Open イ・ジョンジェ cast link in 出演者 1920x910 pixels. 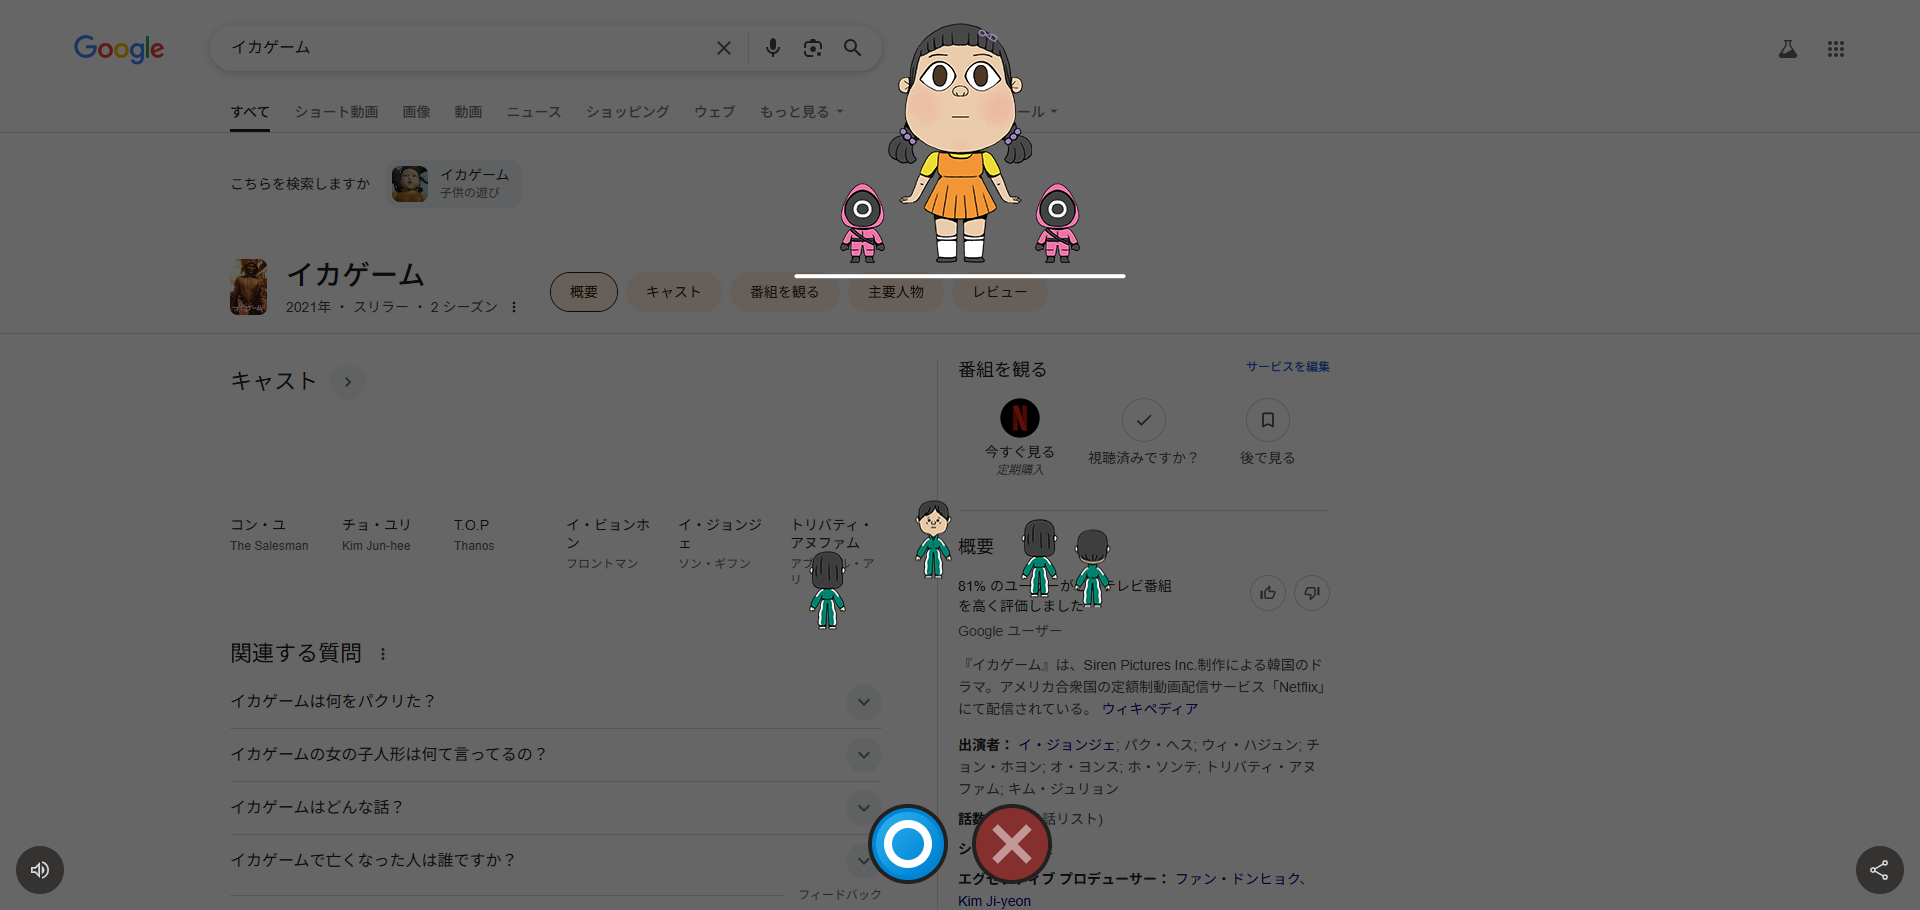point(1067,745)
